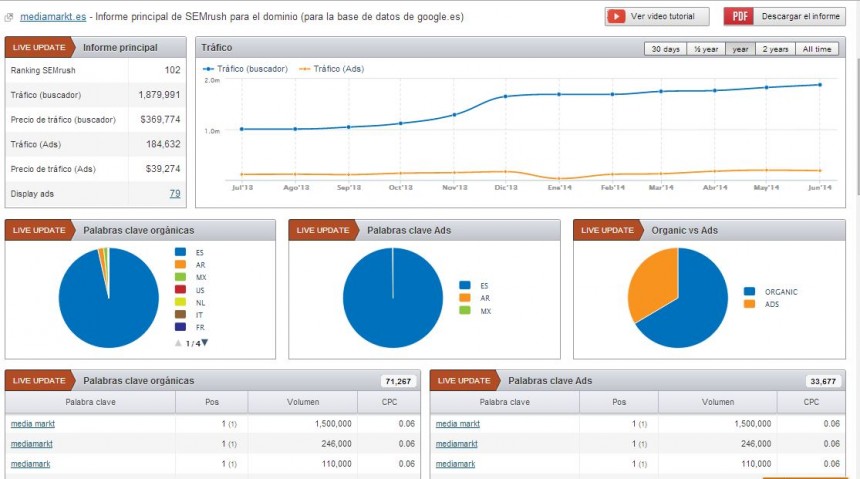This screenshot has height=479, width=860.
Task: Click the AR orange swatch in orgánicas legend
Action: tap(180, 264)
